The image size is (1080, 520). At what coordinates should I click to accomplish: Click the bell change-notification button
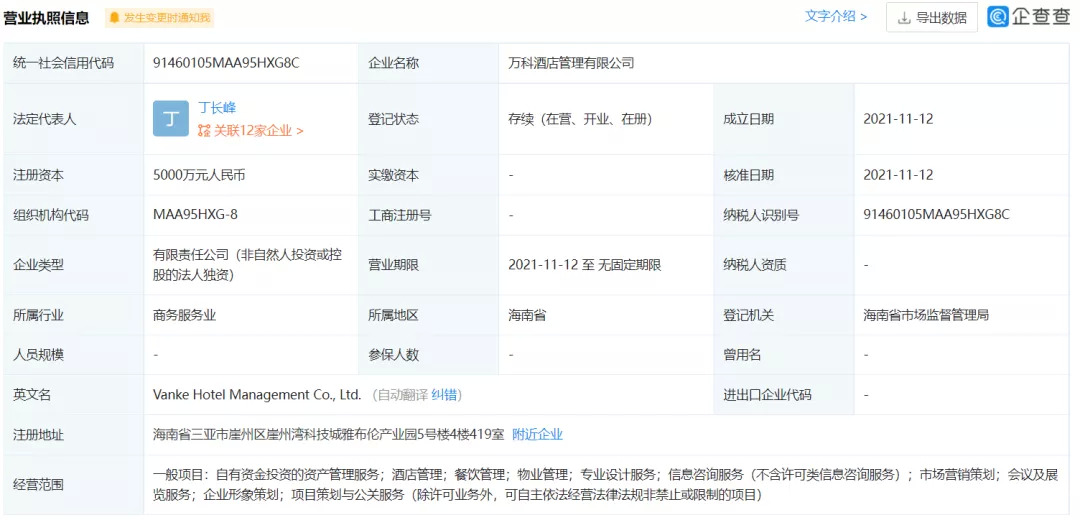click(159, 18)
